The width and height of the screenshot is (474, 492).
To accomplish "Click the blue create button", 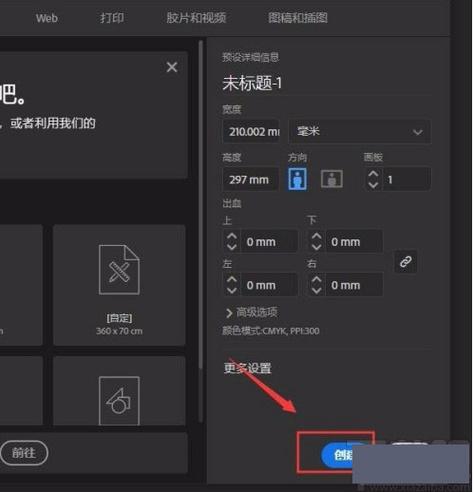I will coord(337,455).
